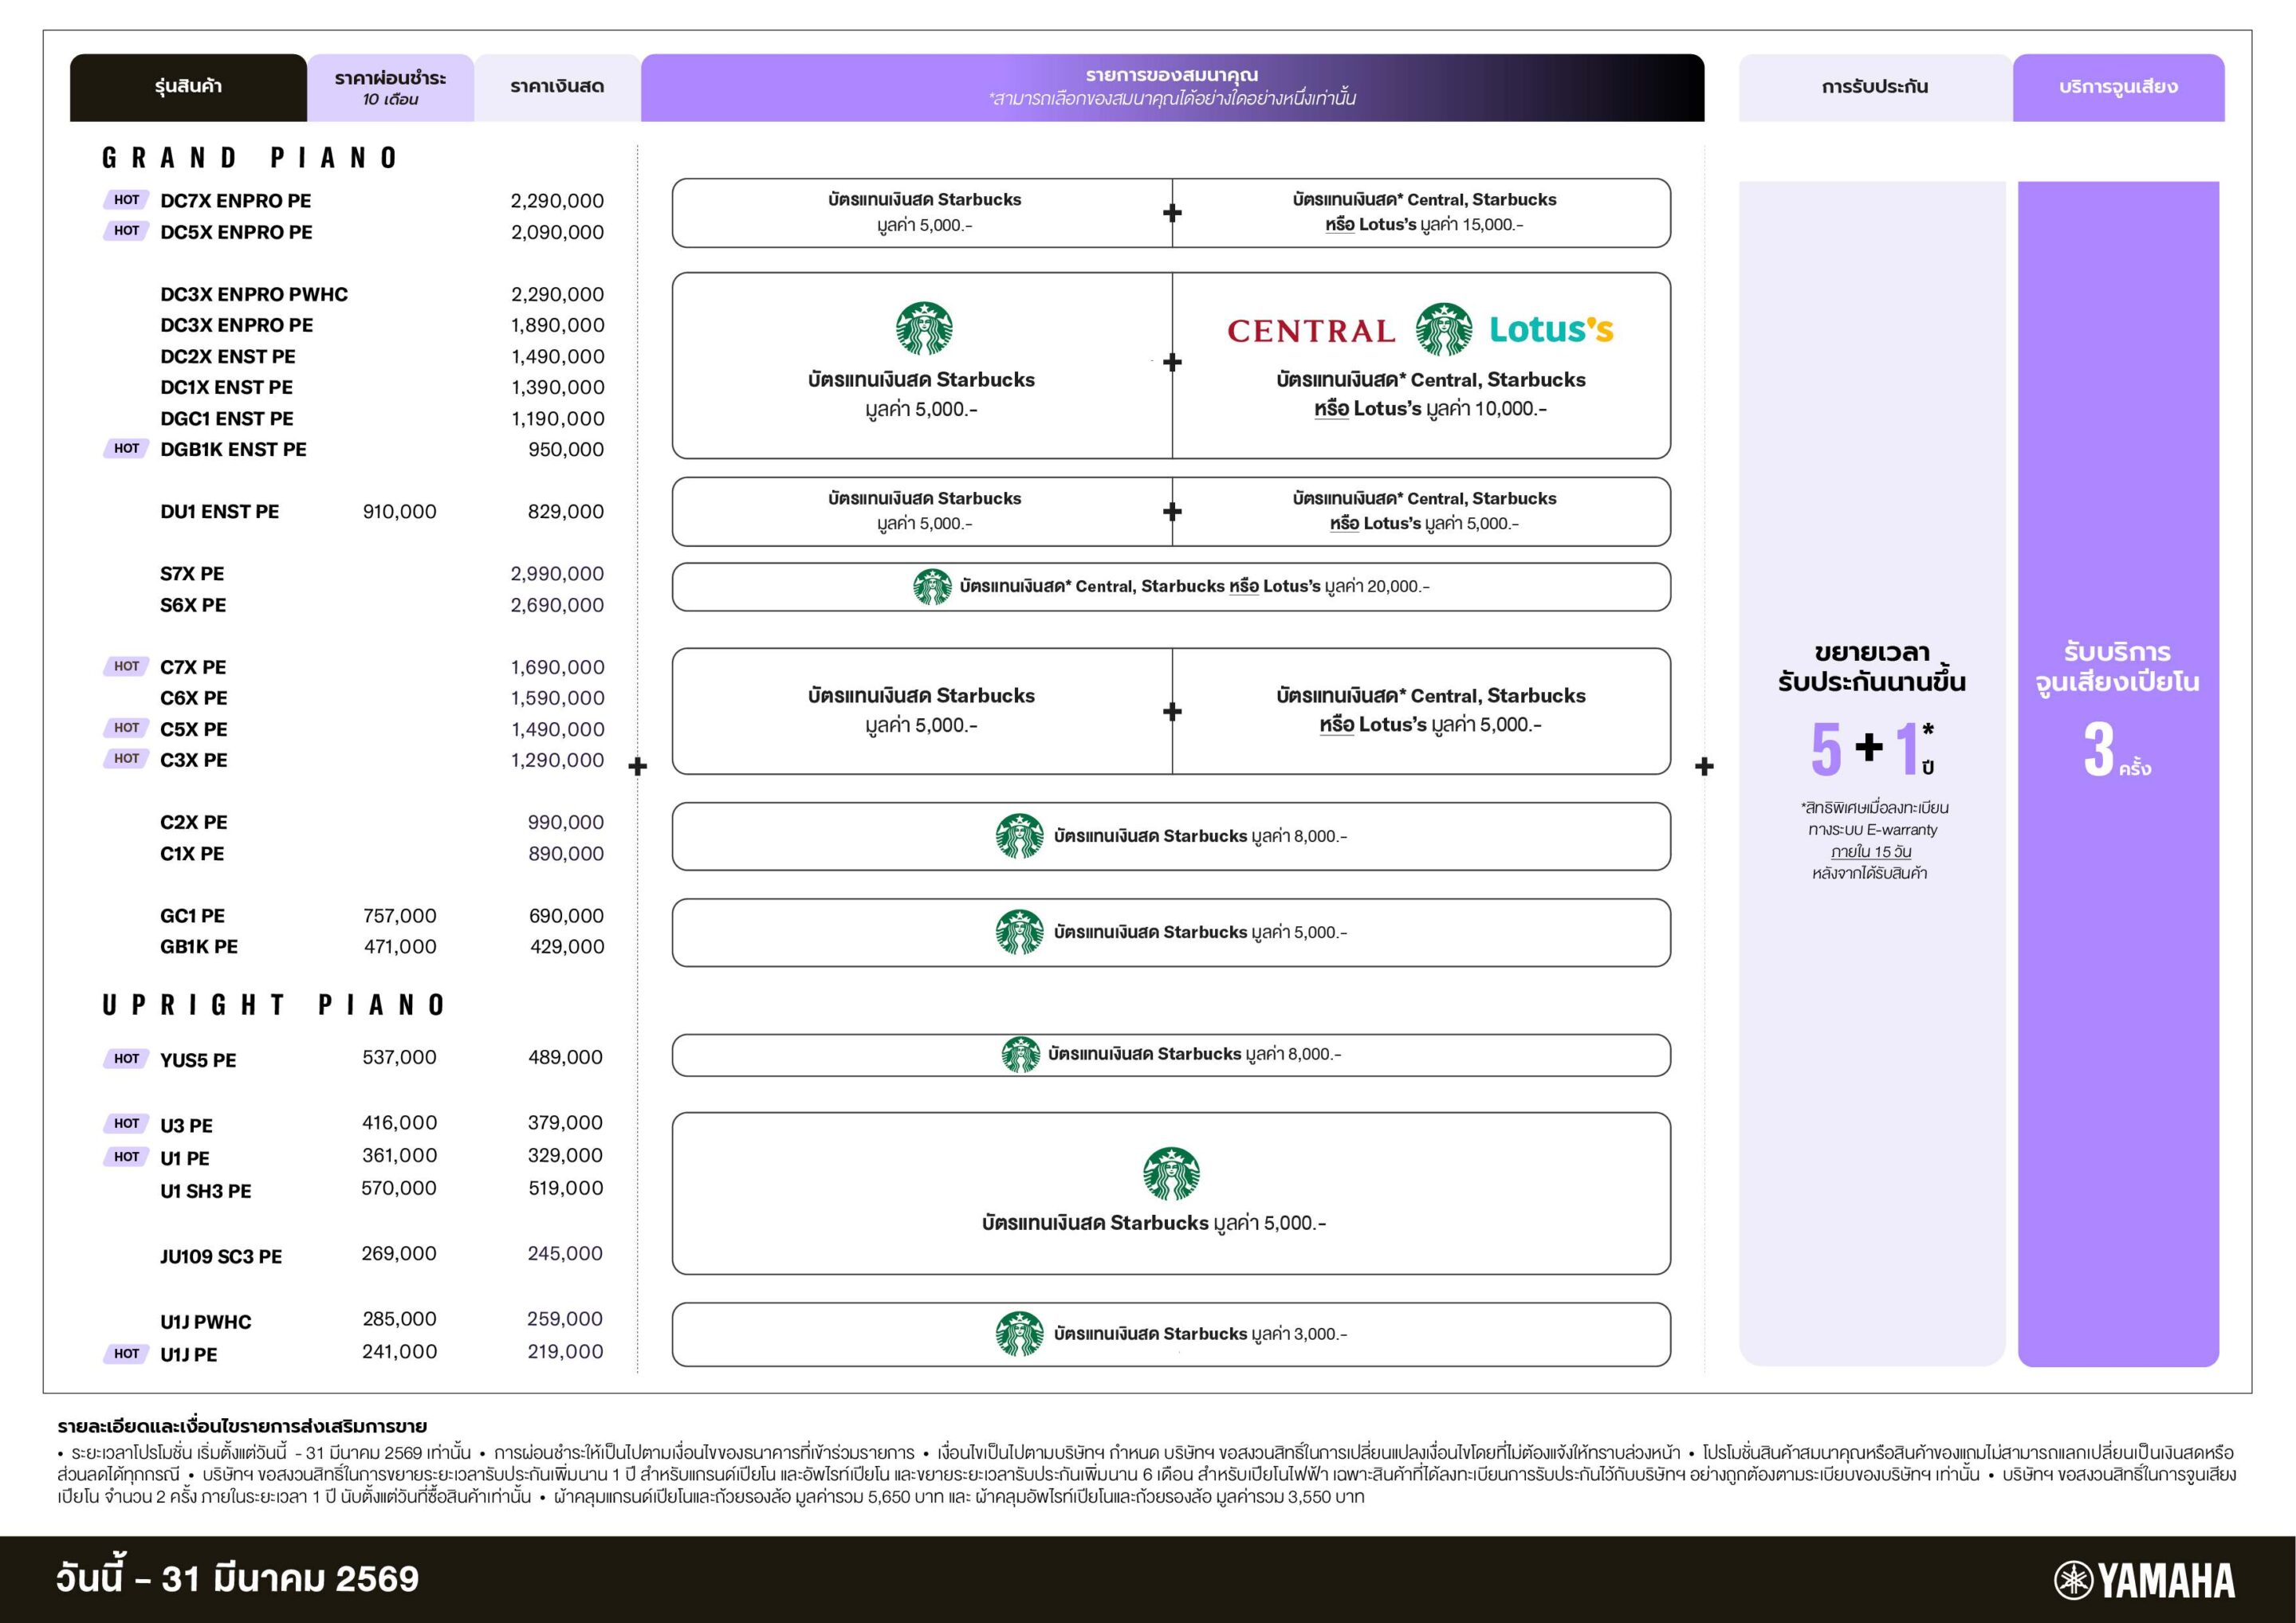The height and width of the screenshot is (1623, 2296).
Task: Click Starbucks logo in 20,000 voucher row
Action: tap(932, 587)
